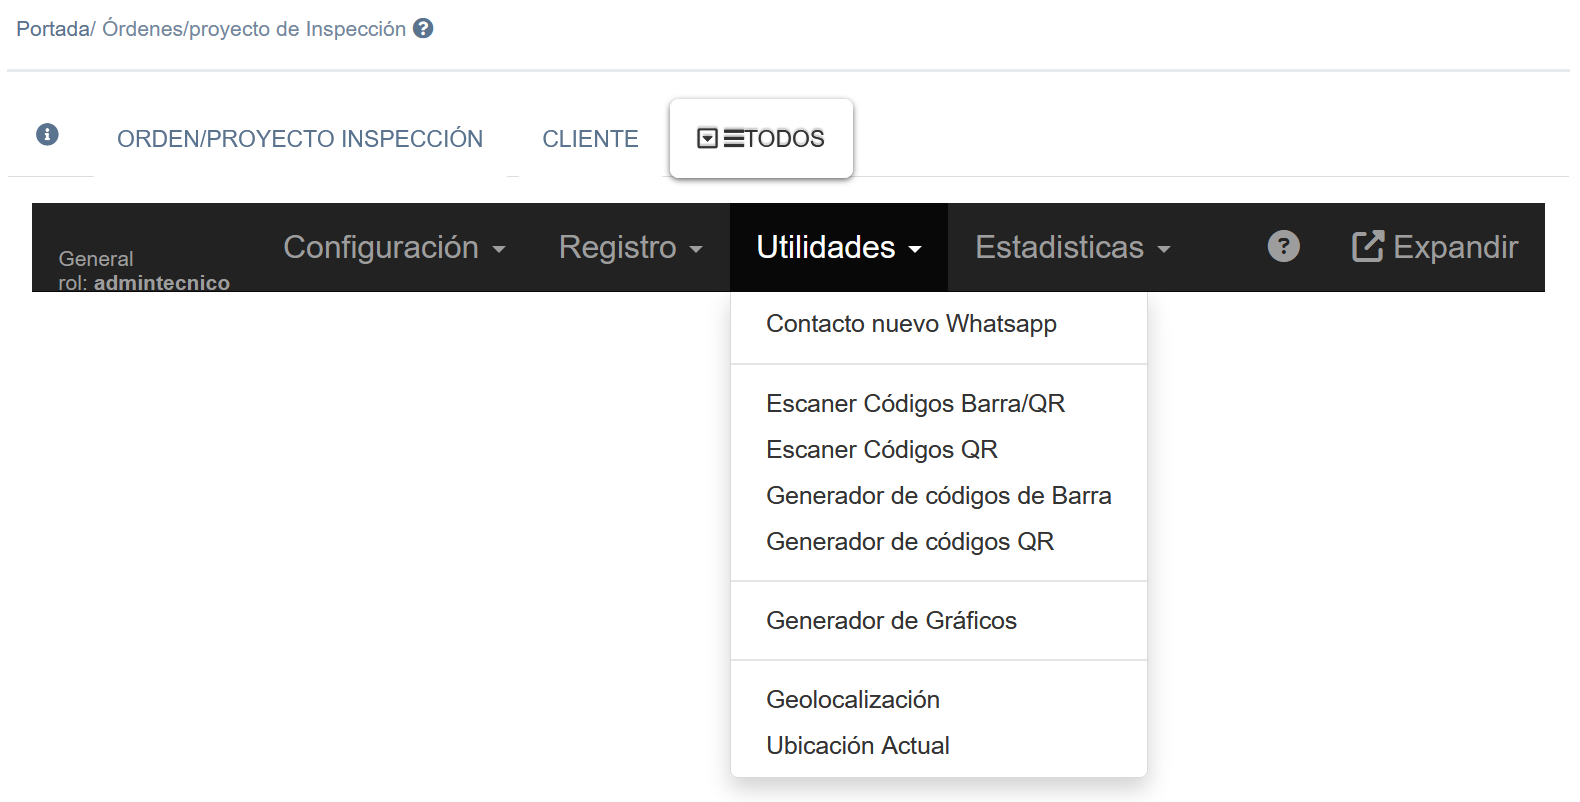The width and height of the screenshot is (1580, 802).
Task: Click the help icon beside the breadcrumb
Action: [x=423, y=29]
